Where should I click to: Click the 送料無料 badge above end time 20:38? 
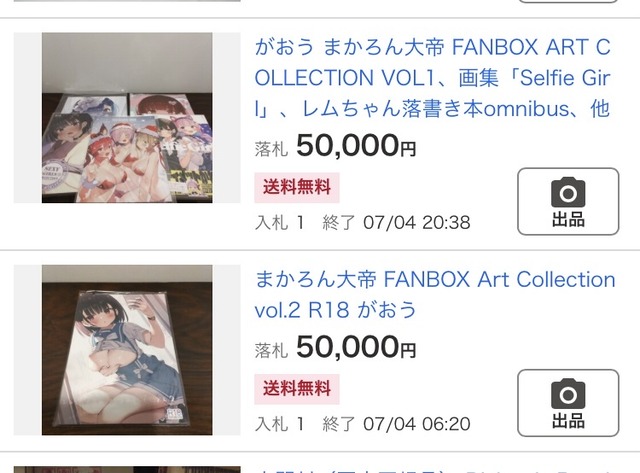point(297,188)
